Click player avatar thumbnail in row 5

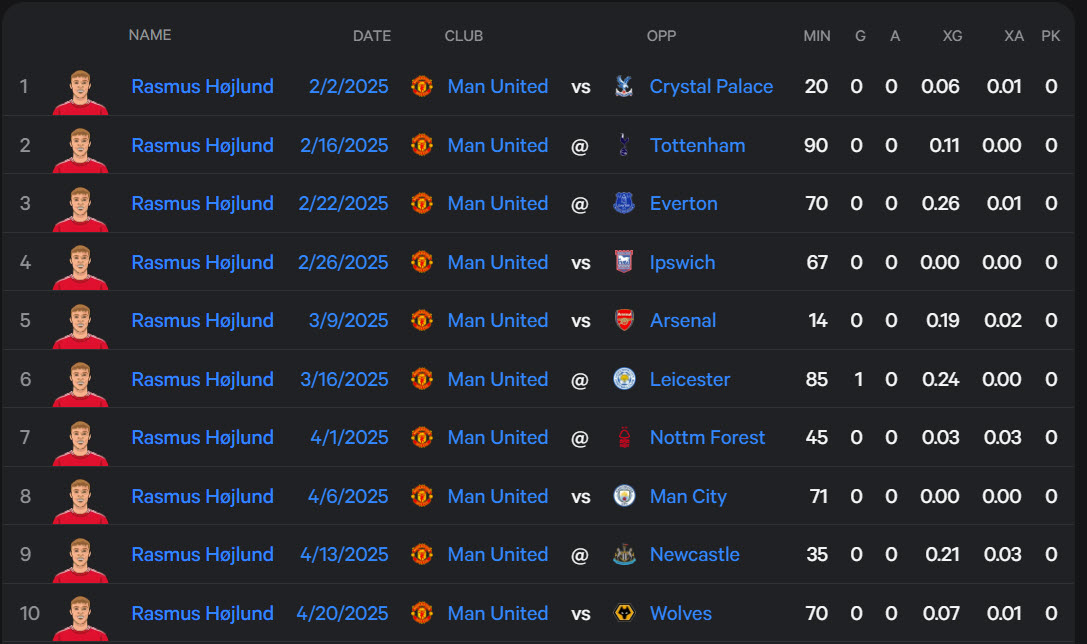80,326
